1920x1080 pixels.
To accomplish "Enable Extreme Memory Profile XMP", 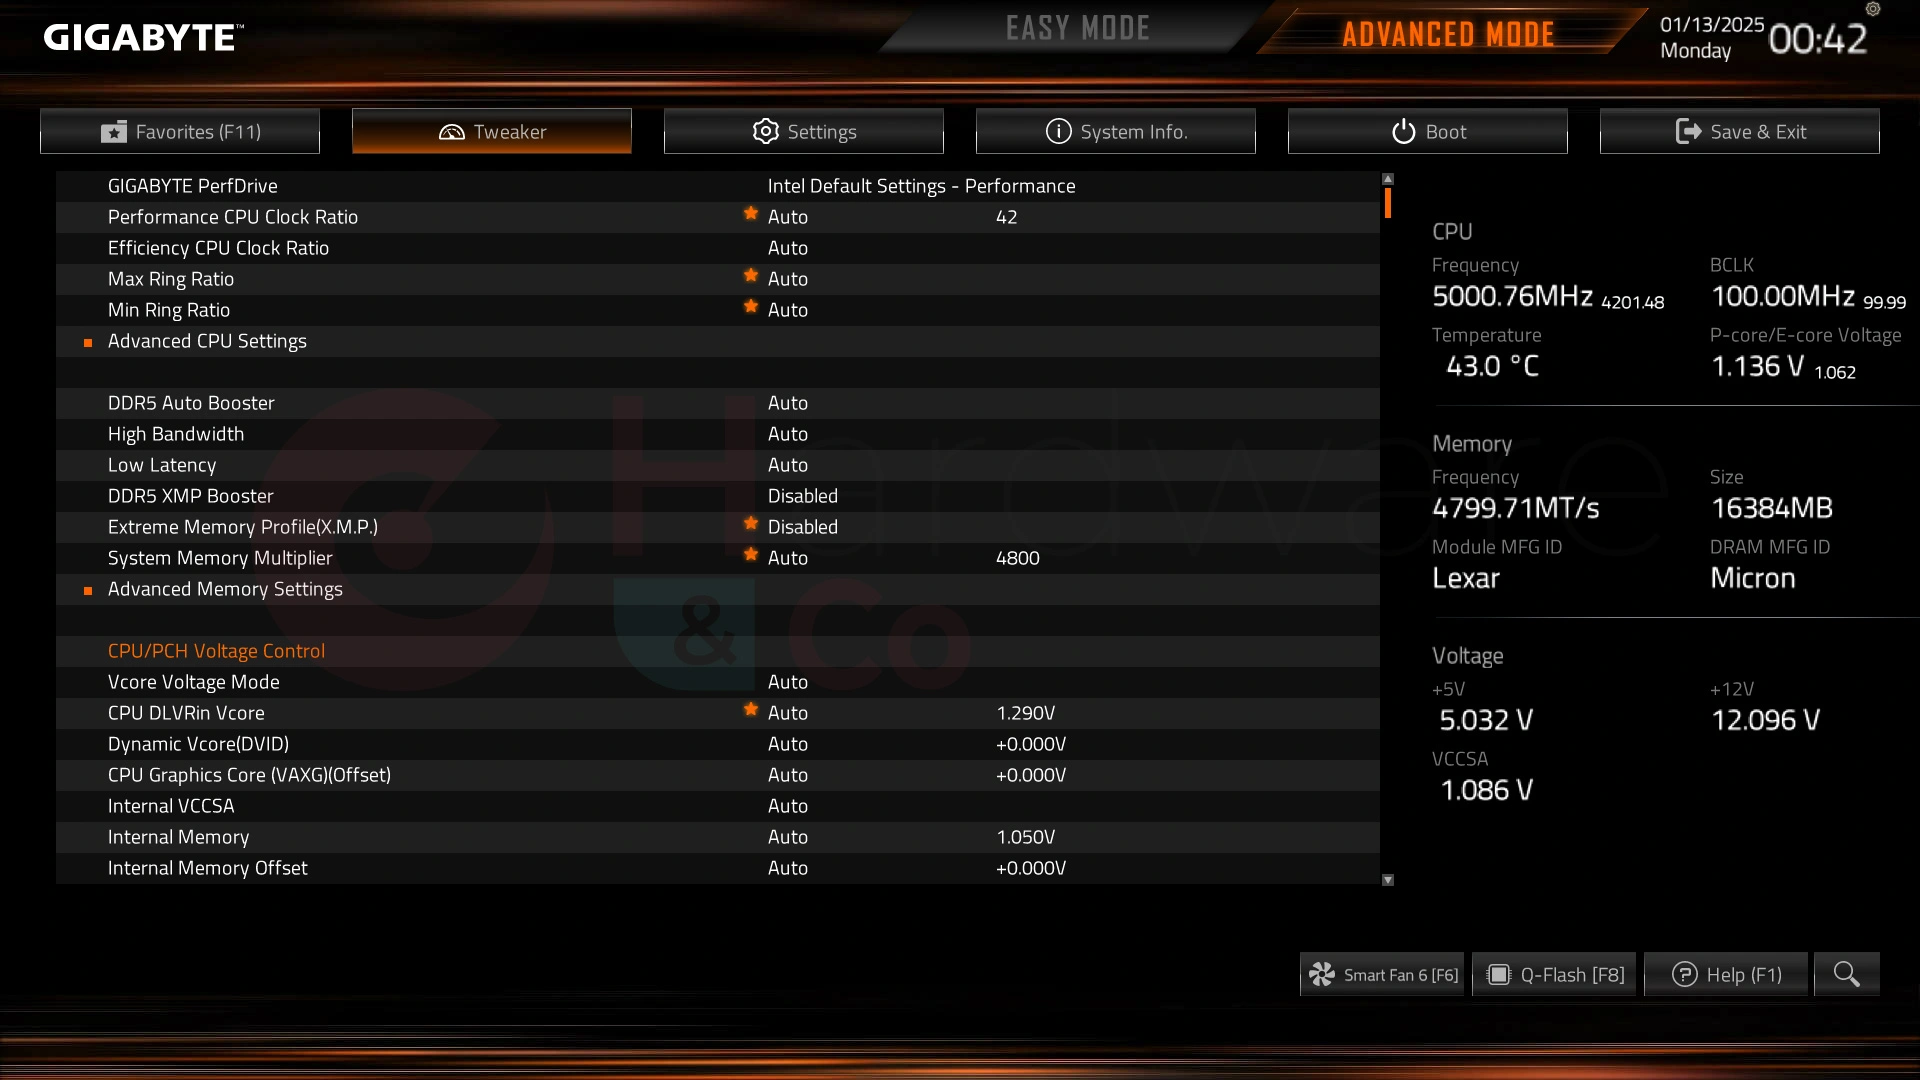I will click(x=802, y=526).
